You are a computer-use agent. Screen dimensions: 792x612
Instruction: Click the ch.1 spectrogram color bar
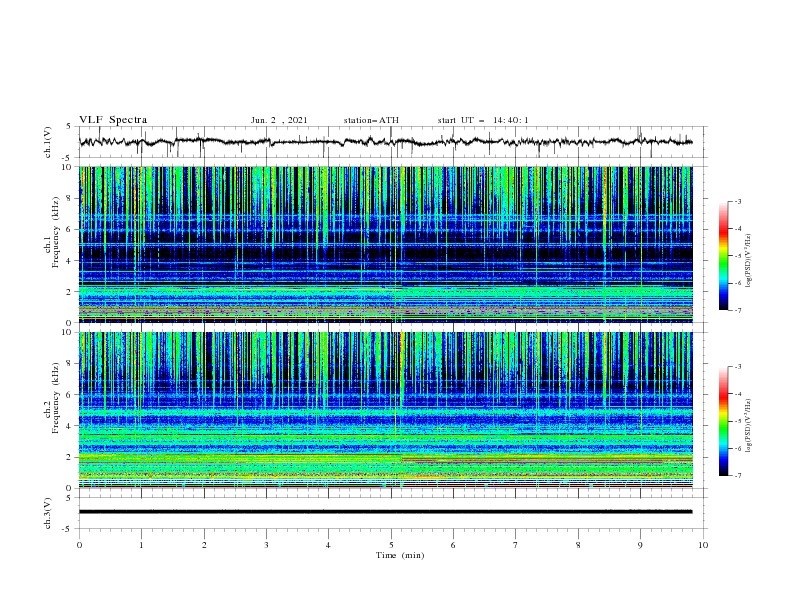point(724,256)
